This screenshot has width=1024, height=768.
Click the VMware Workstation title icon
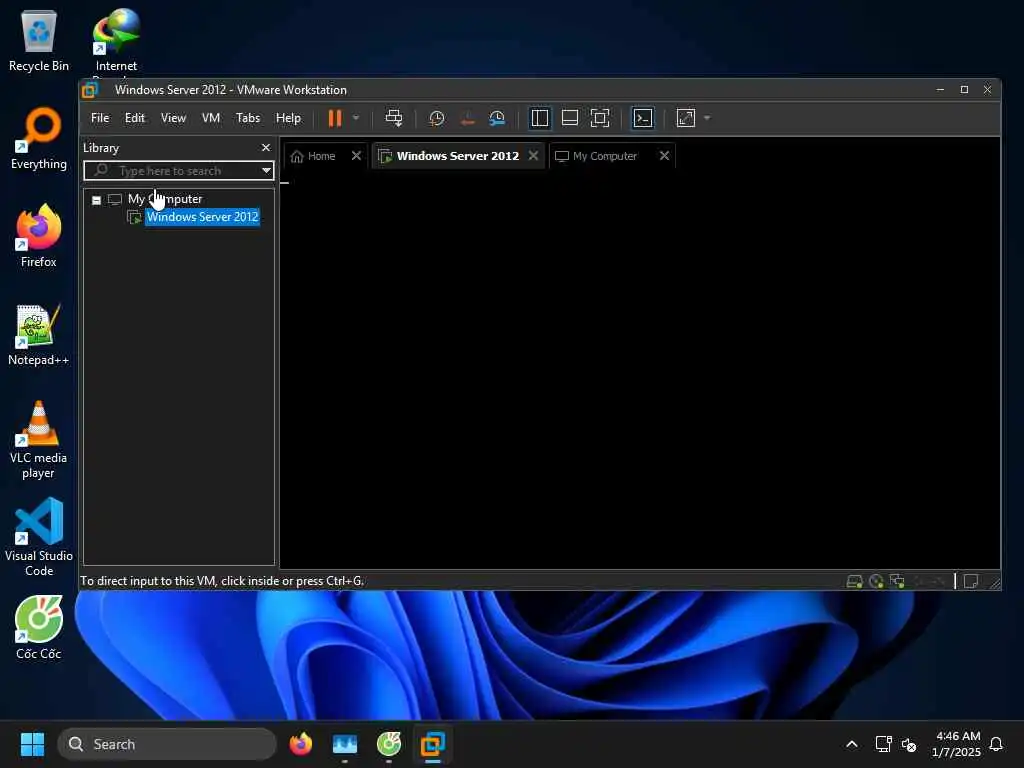[90, 90]
